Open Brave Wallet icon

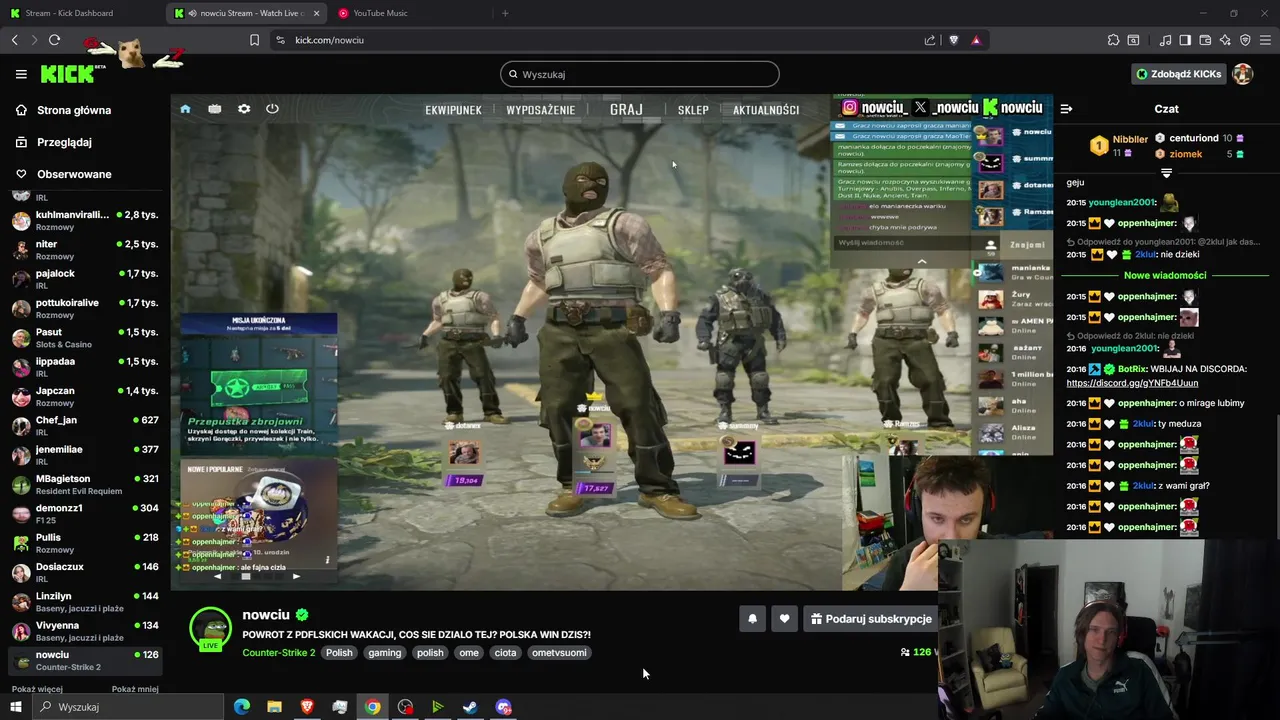pyautogui.click(x=1205, y=40)
